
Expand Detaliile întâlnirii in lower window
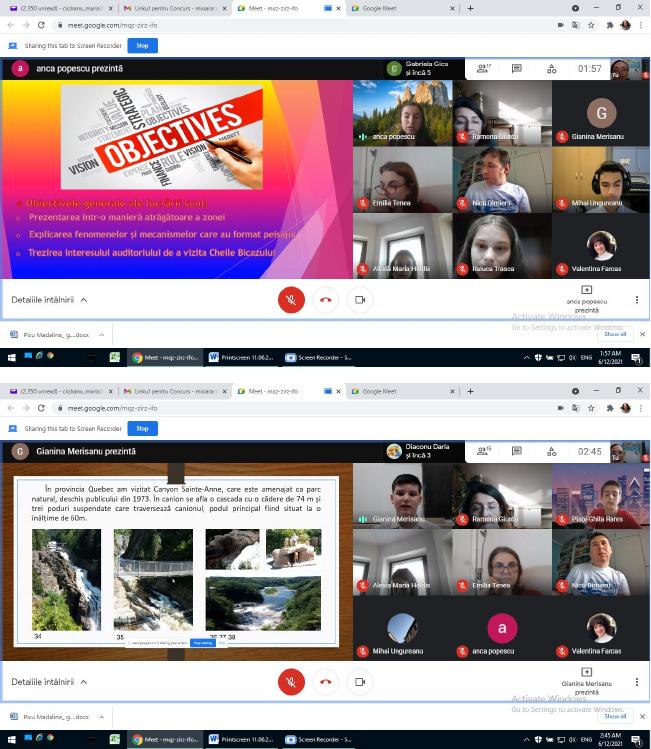pyautogui.click(x=49, y=682)
